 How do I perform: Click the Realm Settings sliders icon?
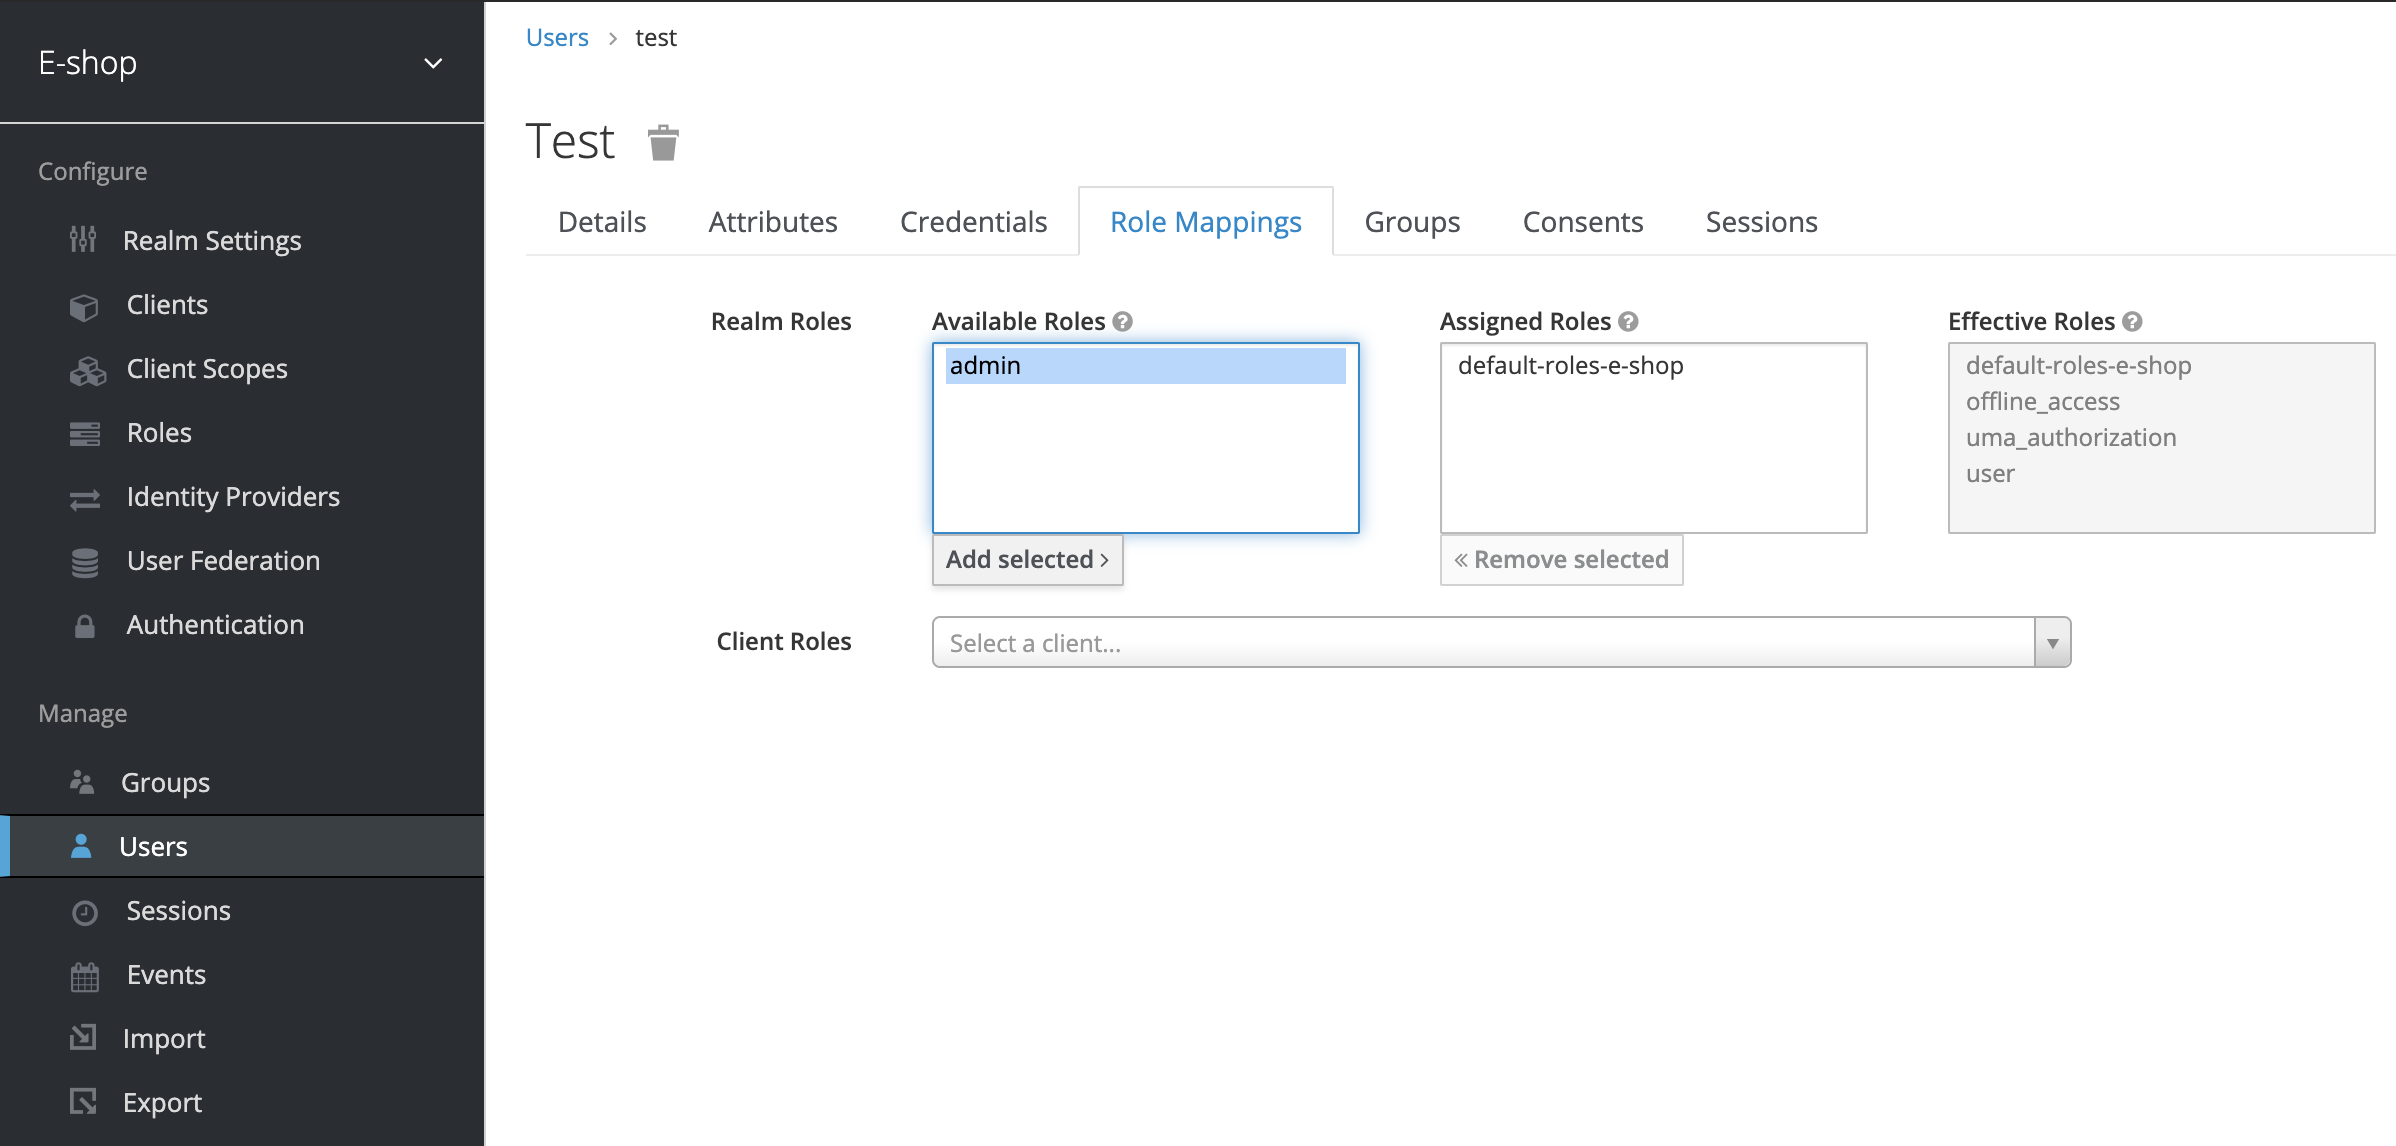[x=83, y=240]
